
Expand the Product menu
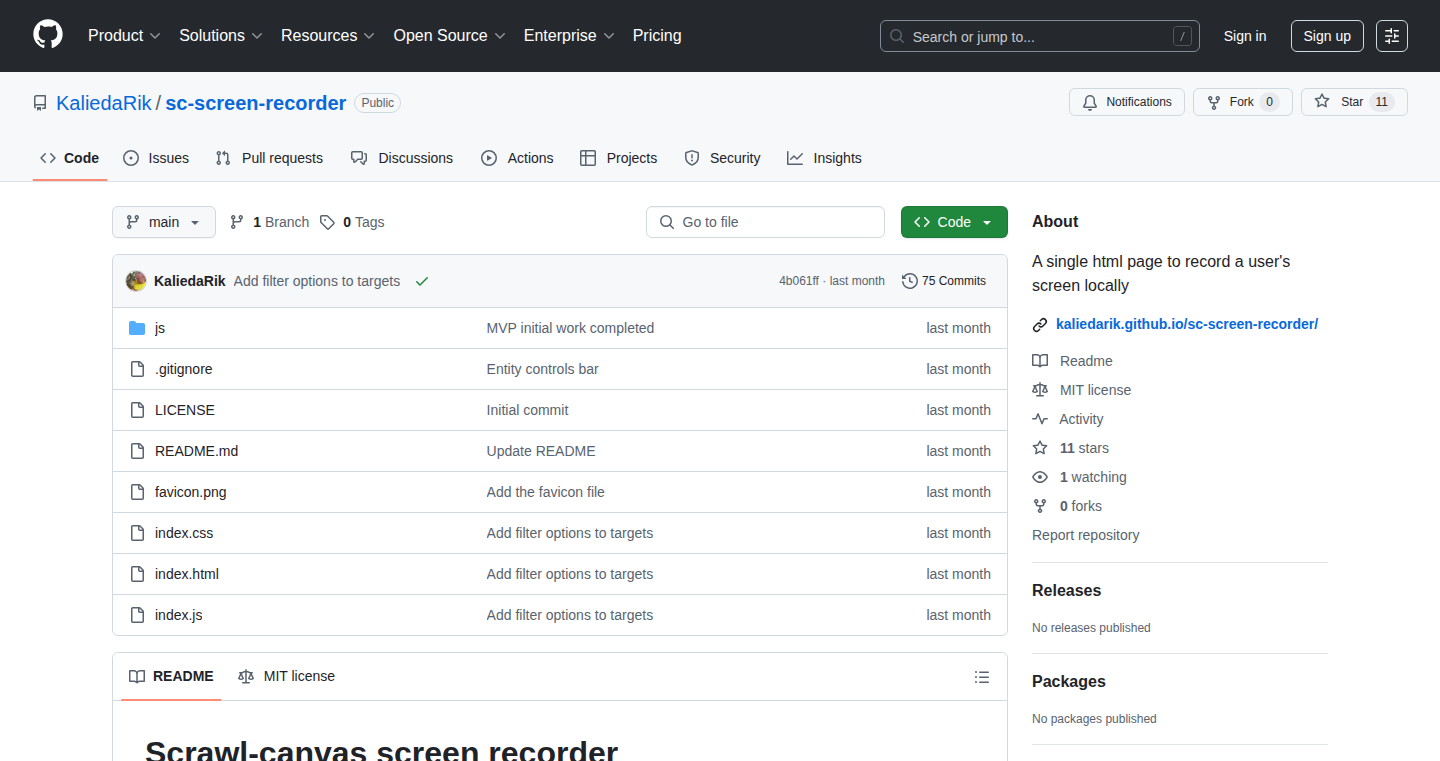click(x=124, y=36)
